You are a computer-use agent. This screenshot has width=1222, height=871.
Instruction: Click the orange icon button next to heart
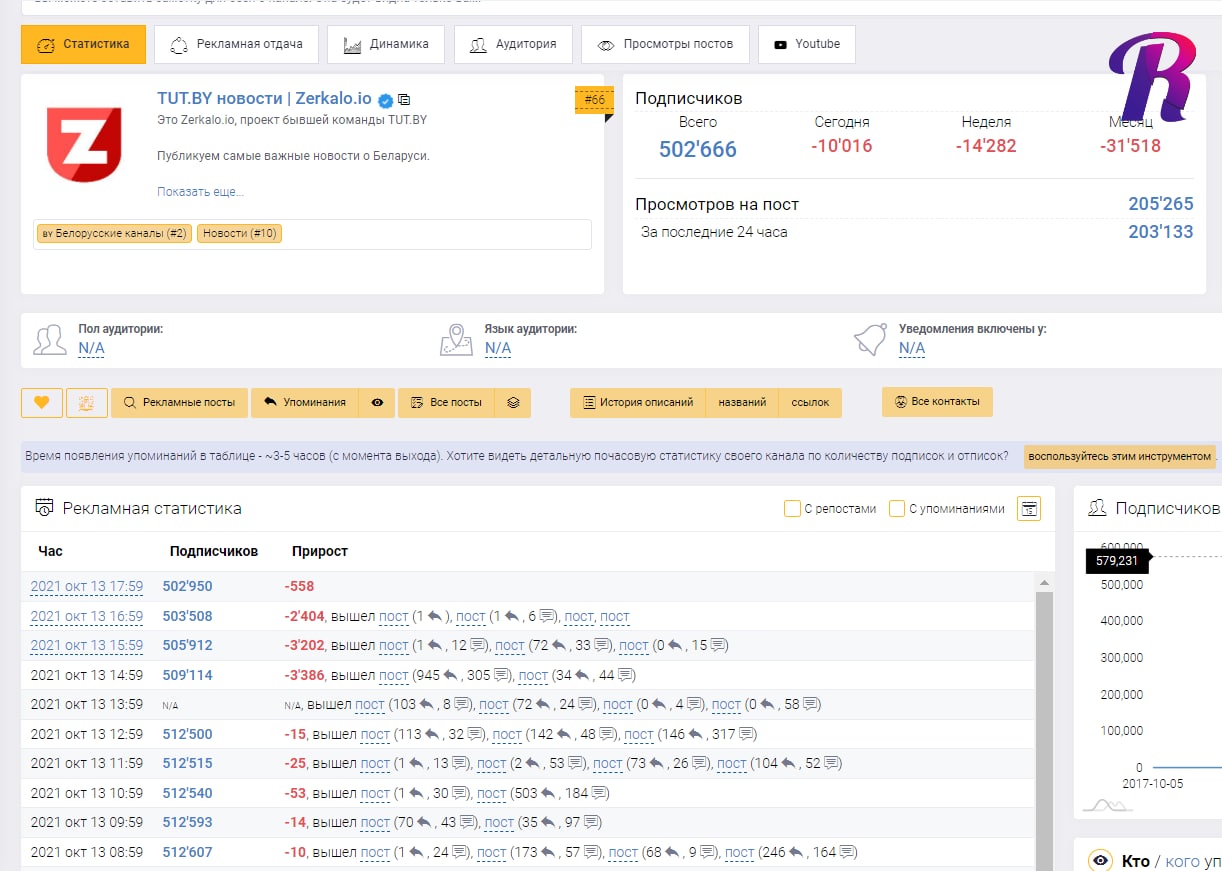coord(87,403)
